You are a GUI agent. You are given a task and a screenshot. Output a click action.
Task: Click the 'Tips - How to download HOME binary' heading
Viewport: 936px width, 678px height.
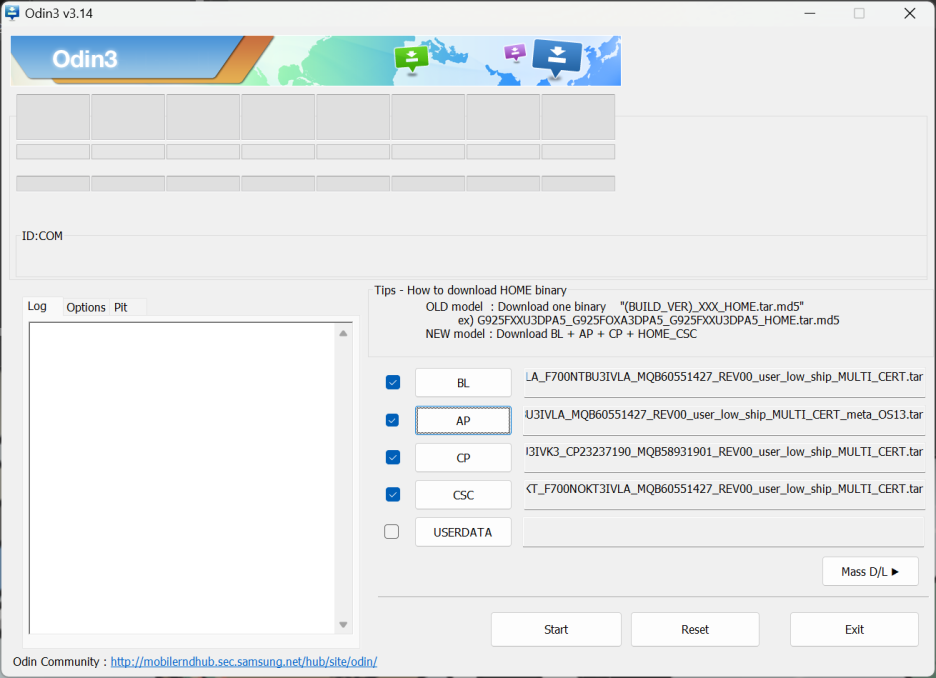click(x=470, y=290)
